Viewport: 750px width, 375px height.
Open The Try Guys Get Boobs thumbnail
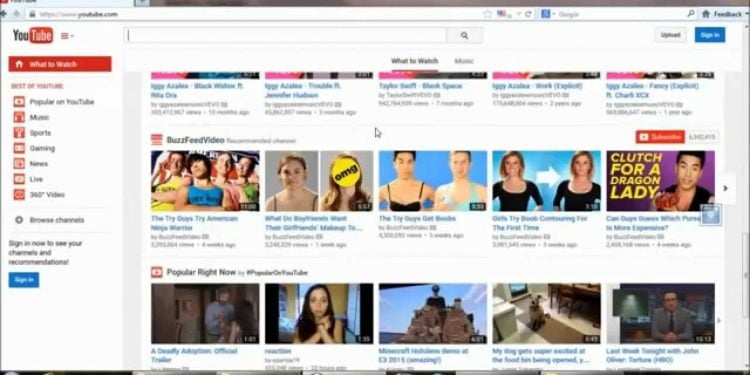433,181
